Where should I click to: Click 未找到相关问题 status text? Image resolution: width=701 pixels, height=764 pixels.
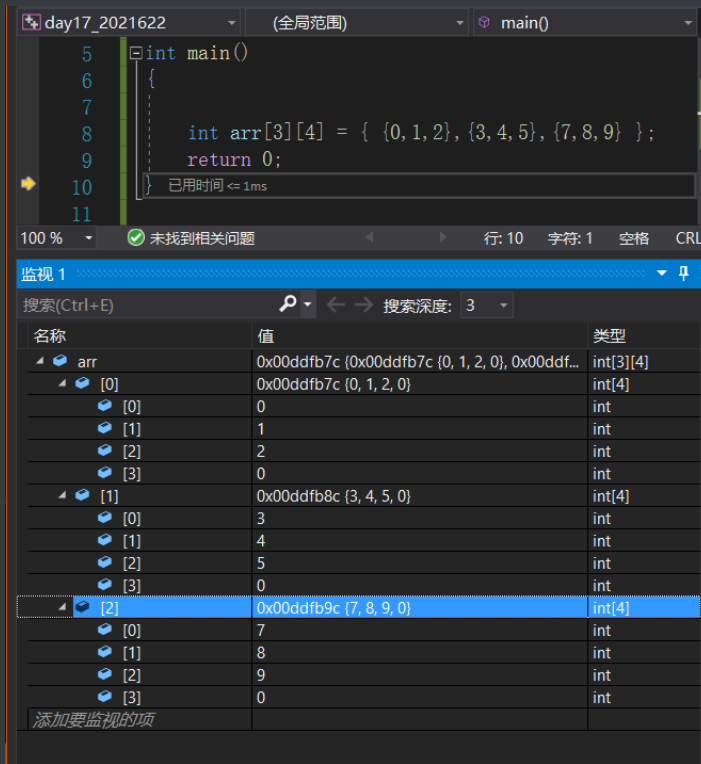202,238
